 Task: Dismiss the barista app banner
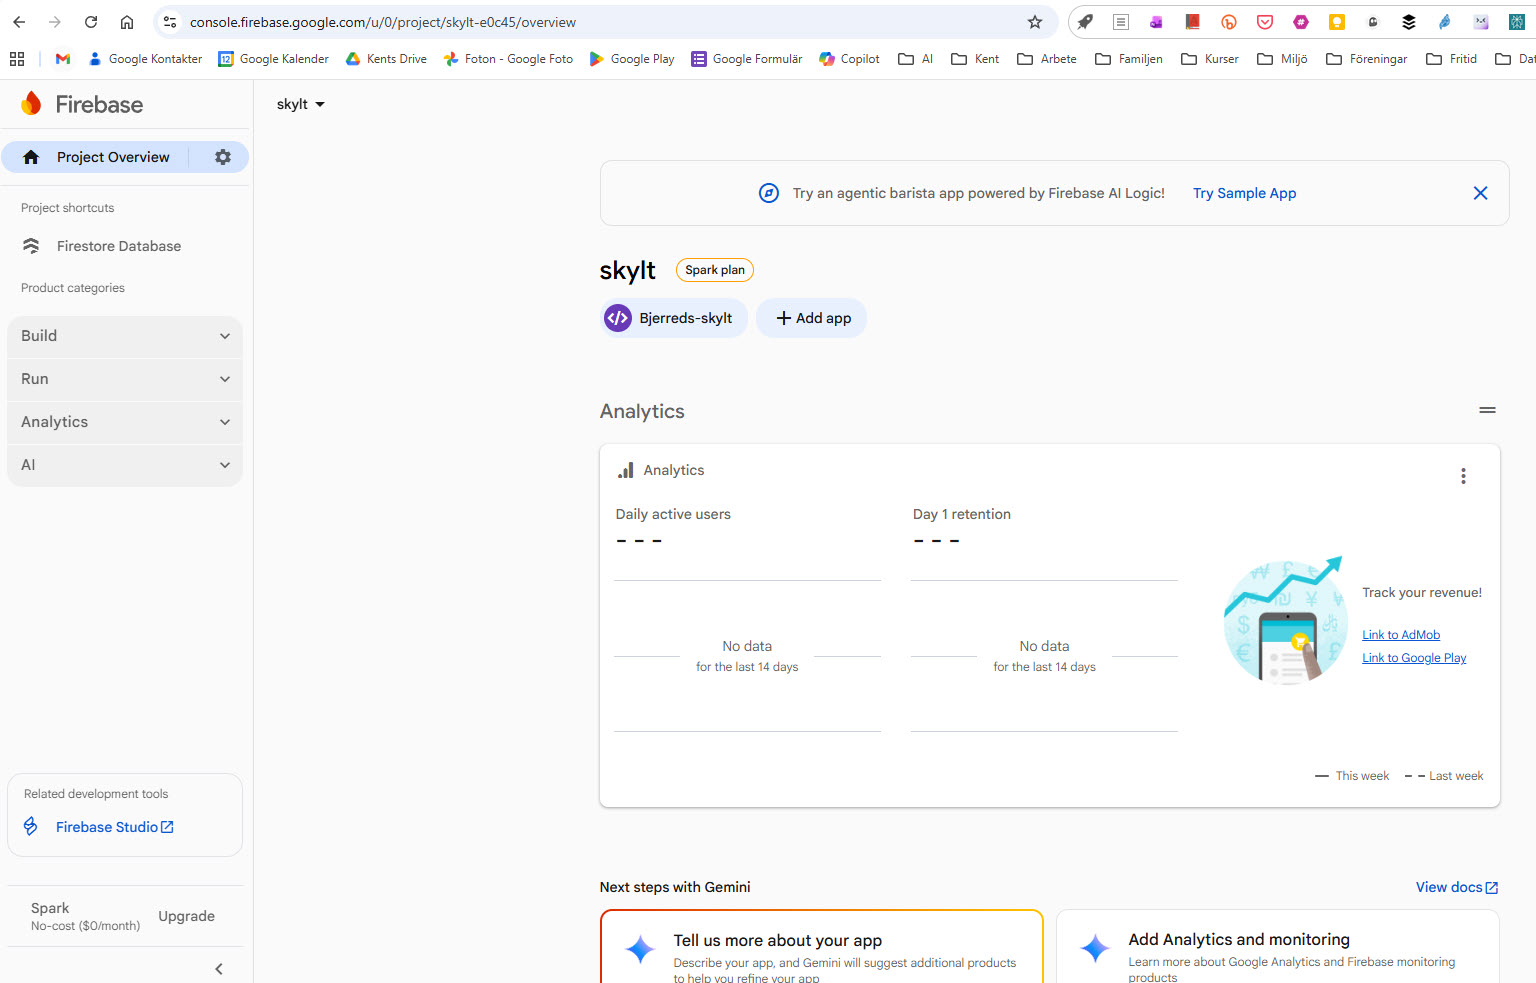click(x=1480, y=193)
